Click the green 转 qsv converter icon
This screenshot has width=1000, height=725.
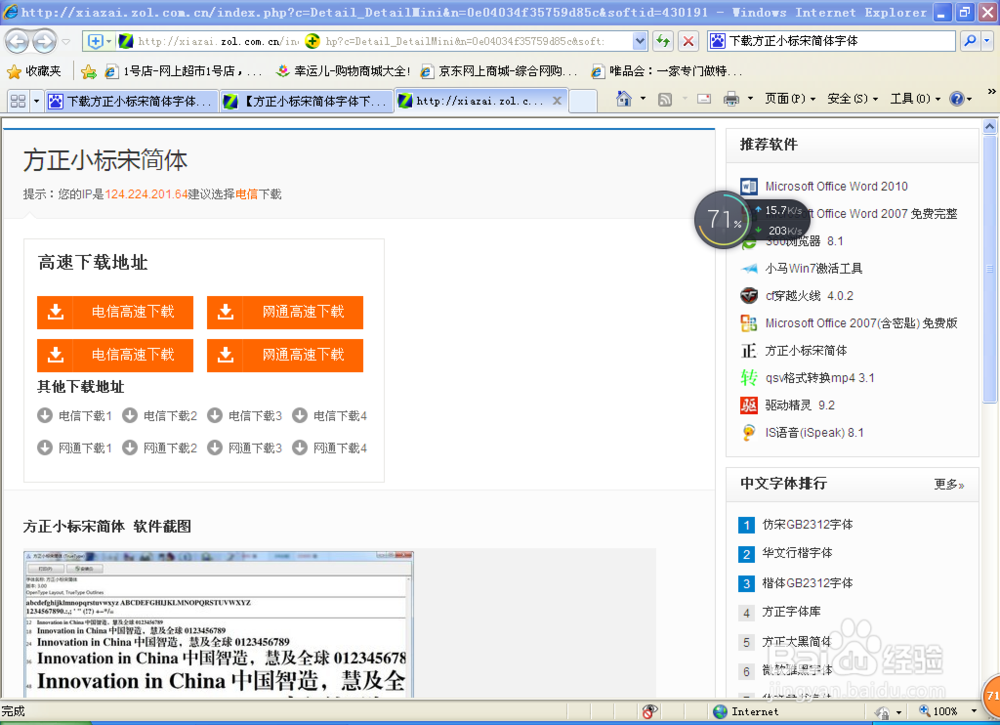click(x=749, y=378)
